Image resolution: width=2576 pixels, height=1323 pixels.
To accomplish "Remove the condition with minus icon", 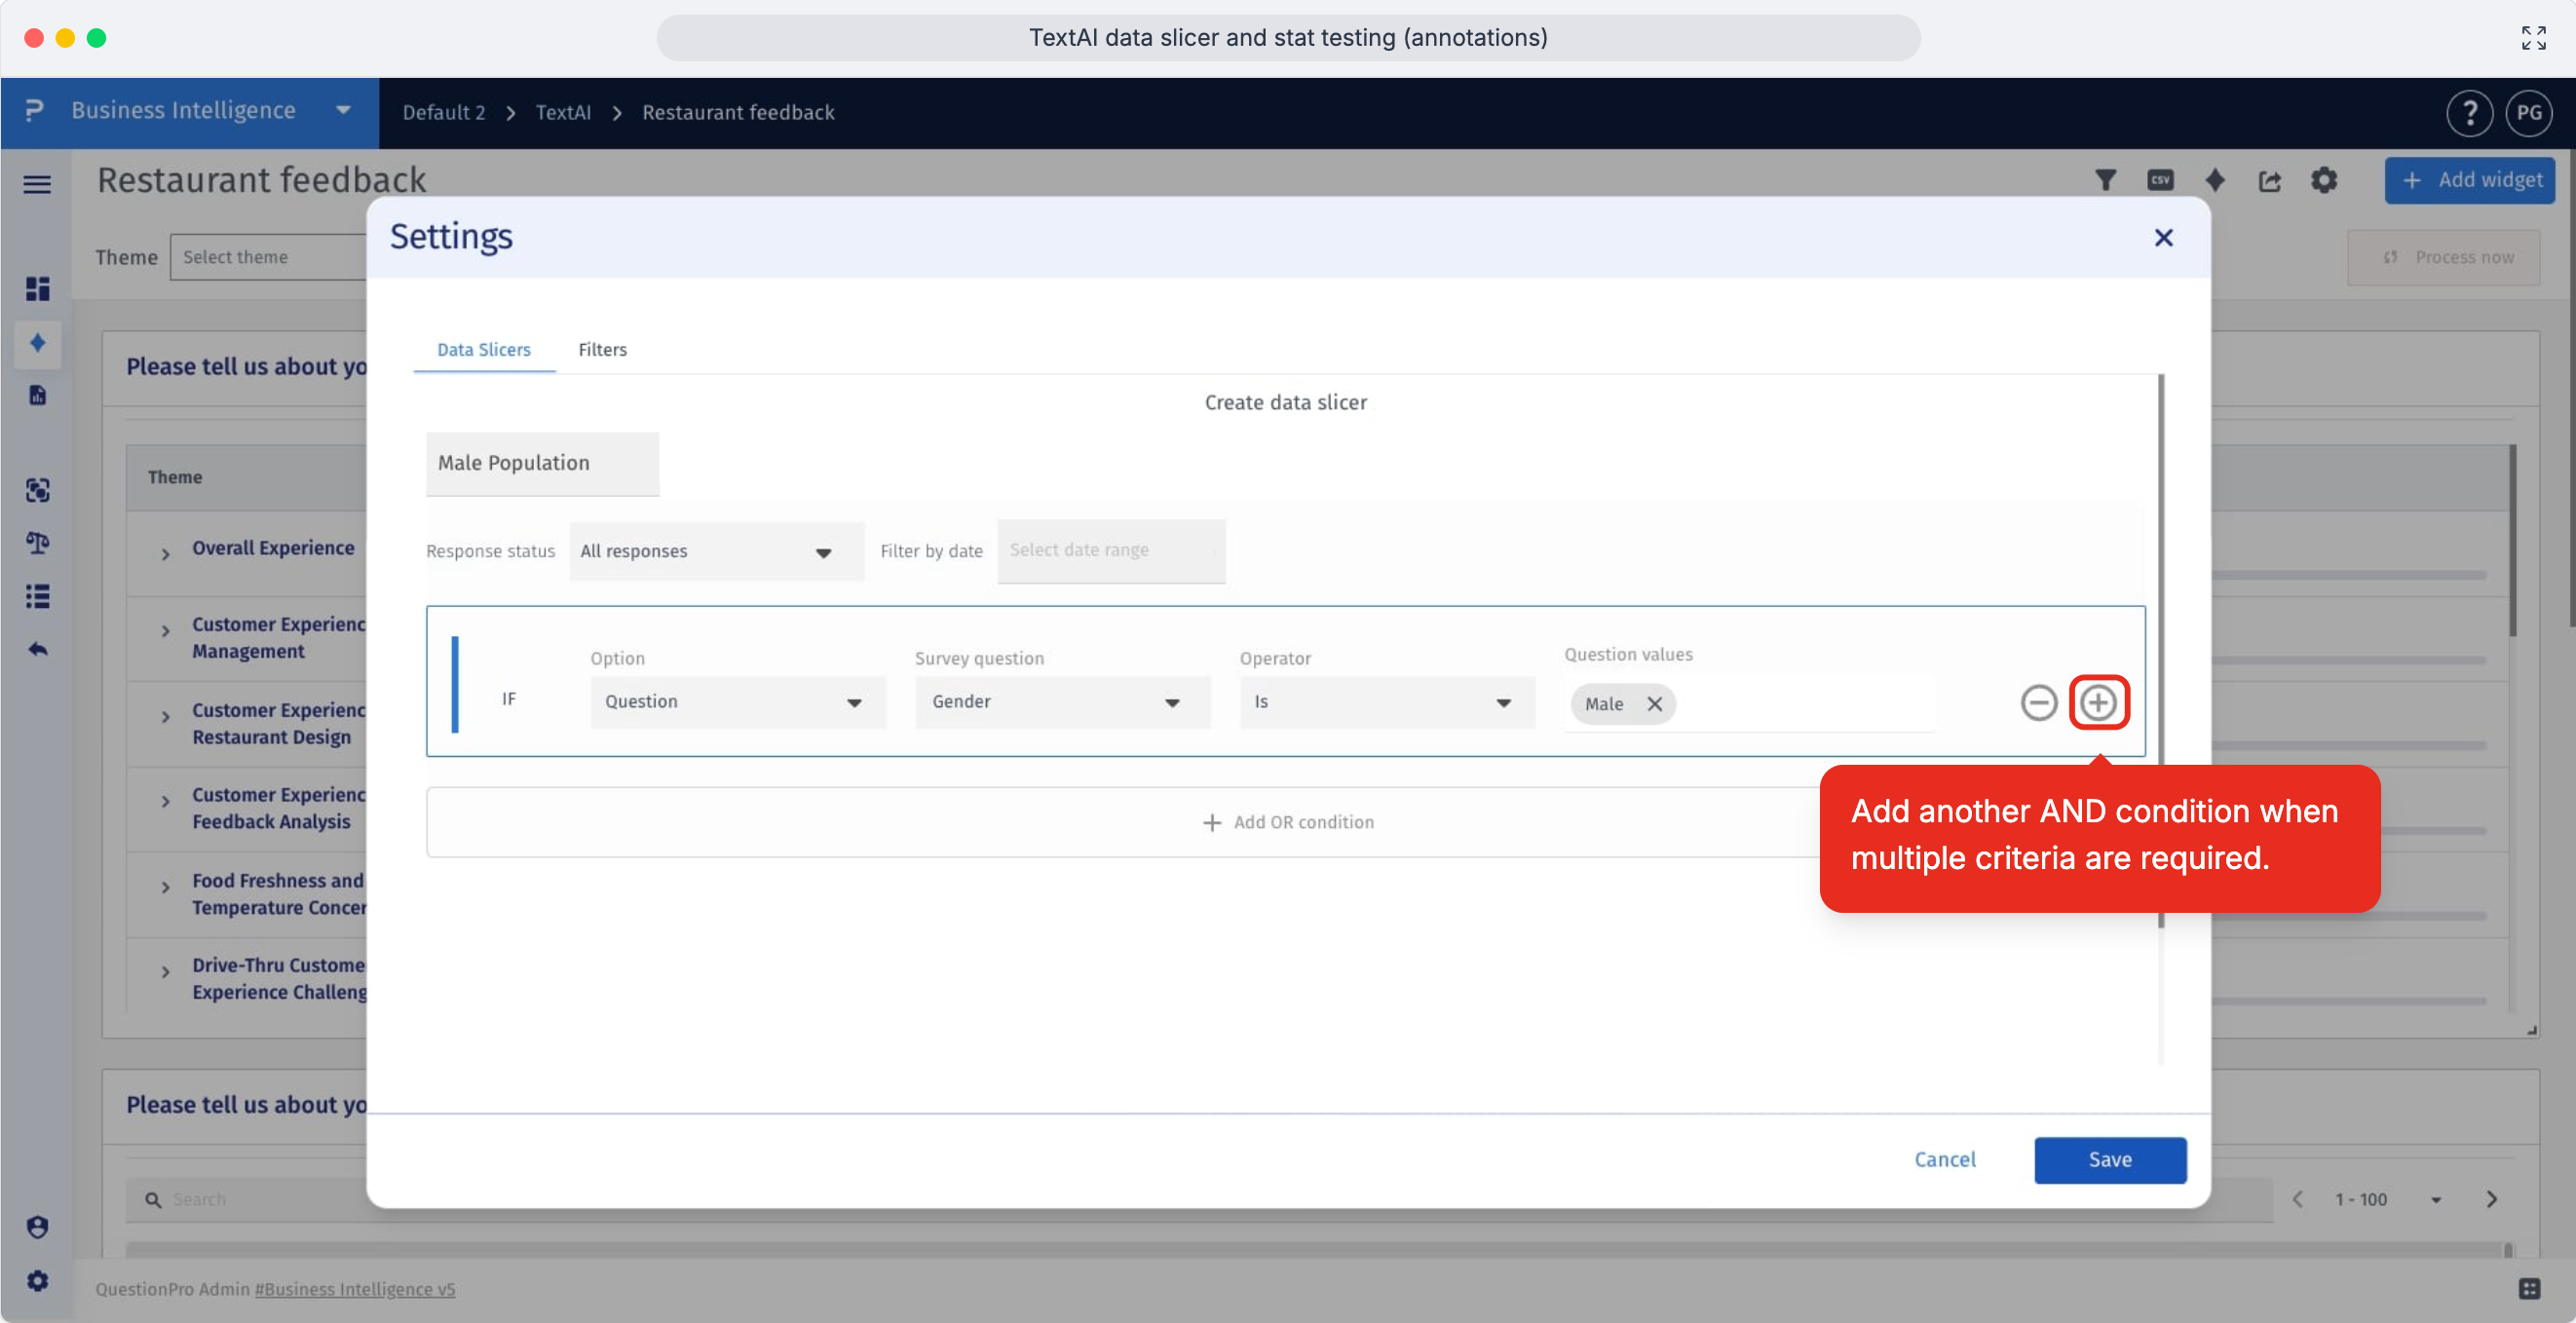I will [x=2038, y=702].
